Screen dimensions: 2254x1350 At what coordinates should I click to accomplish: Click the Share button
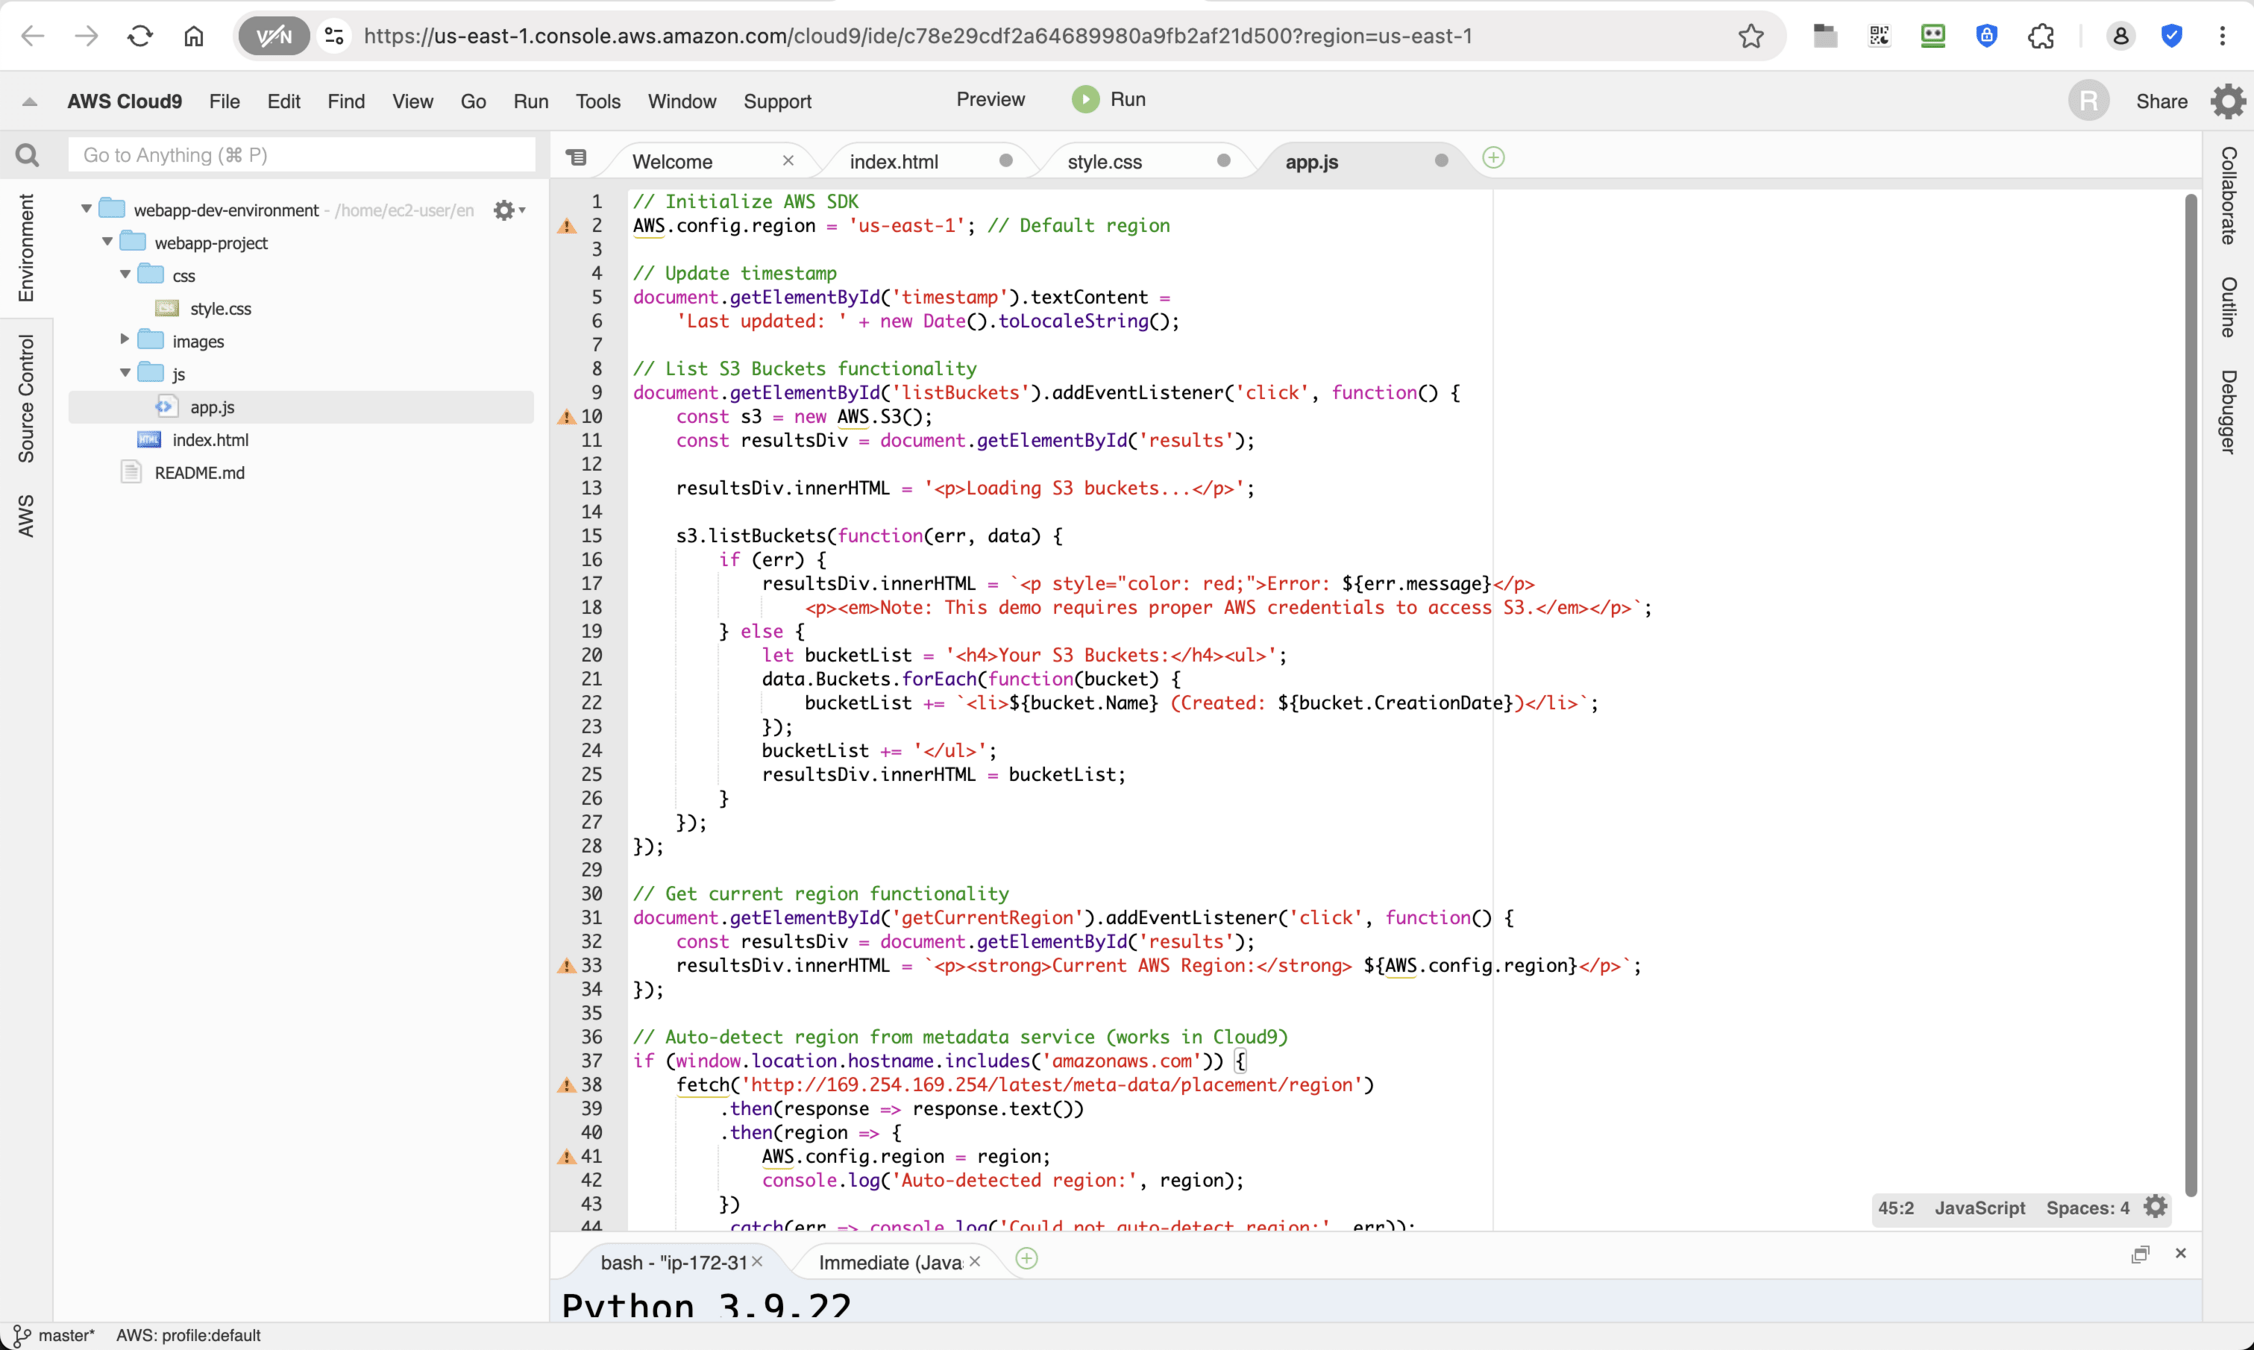pos(2161,101)
